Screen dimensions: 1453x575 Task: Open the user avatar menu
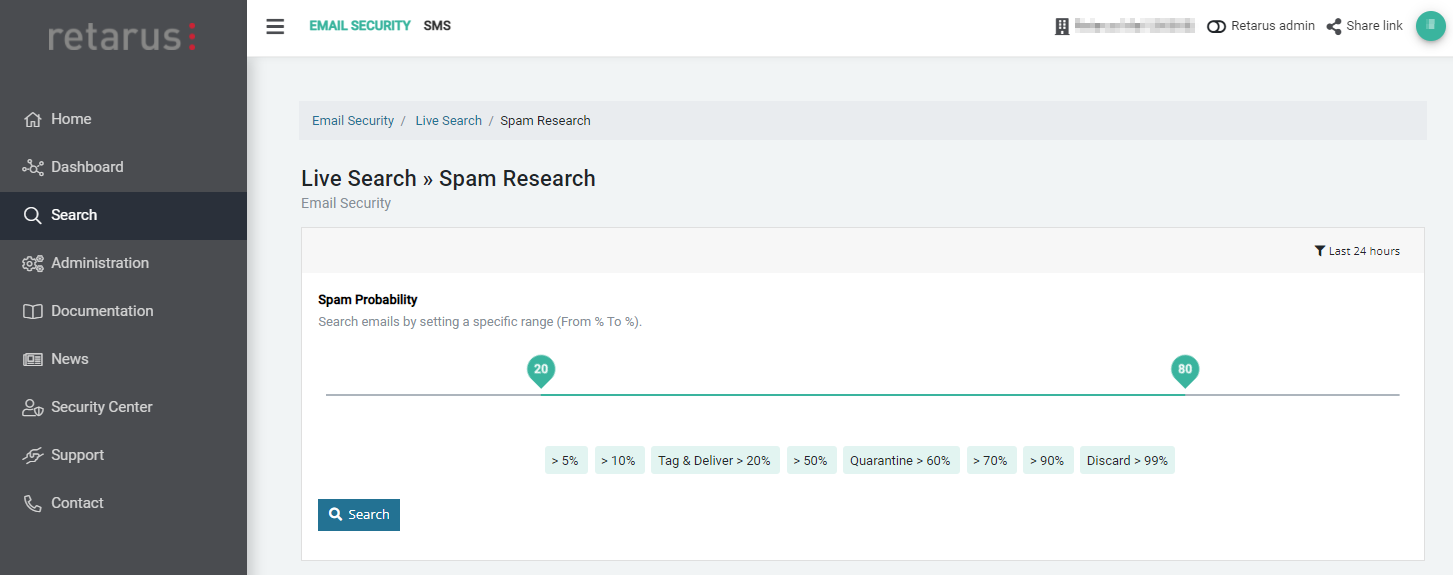1430,26
